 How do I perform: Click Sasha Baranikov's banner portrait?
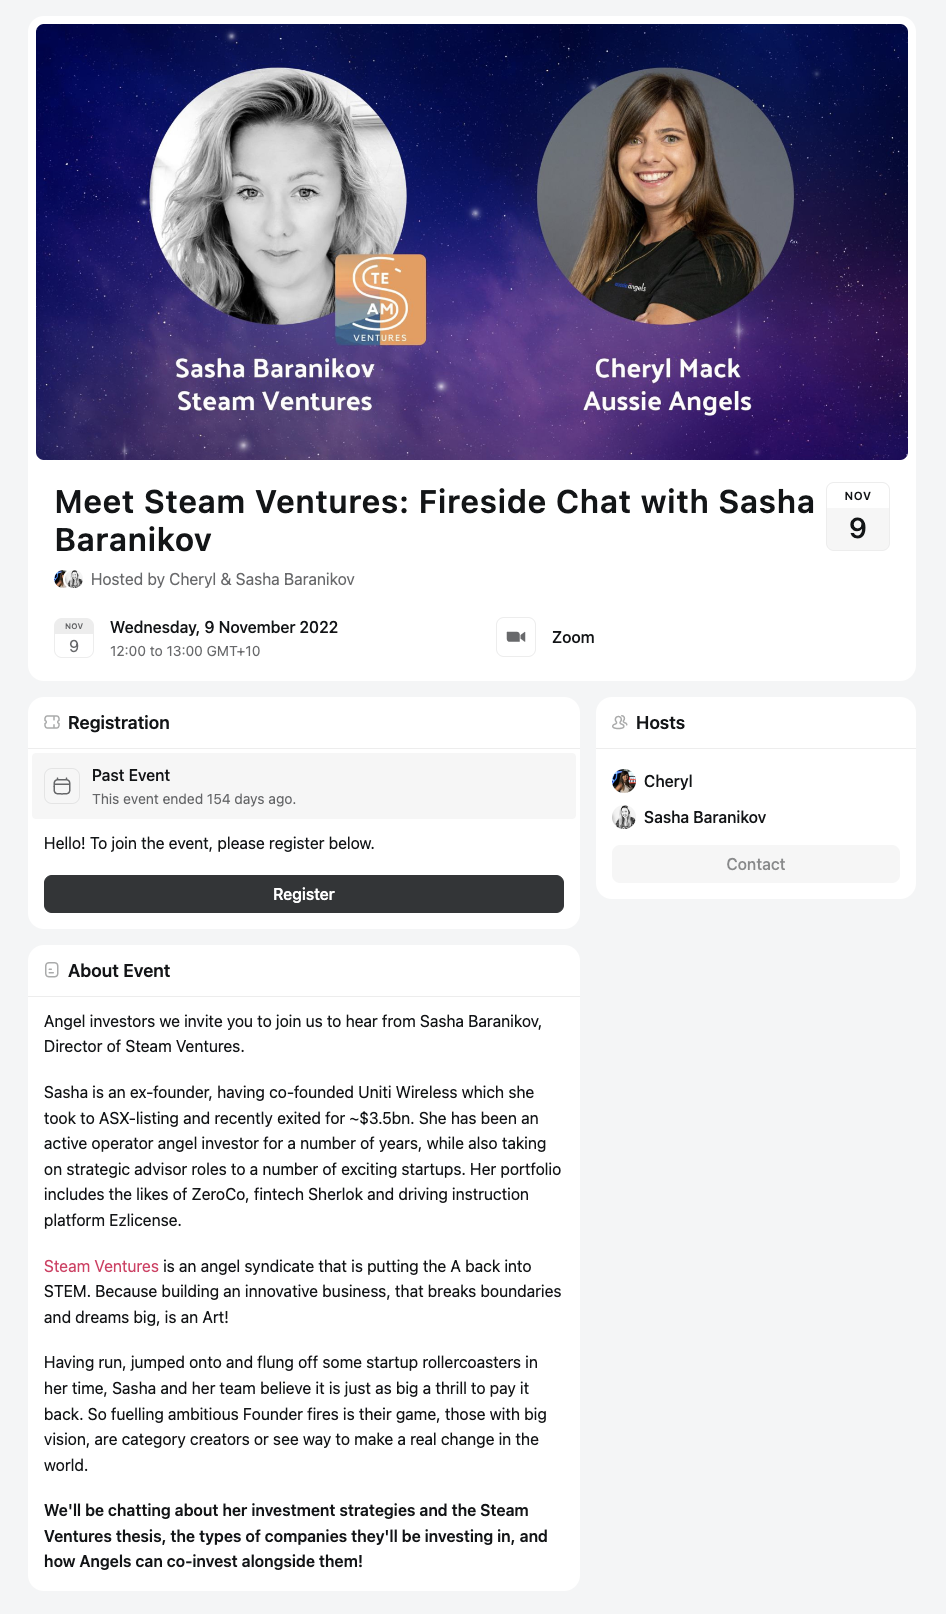click(278, 196)
